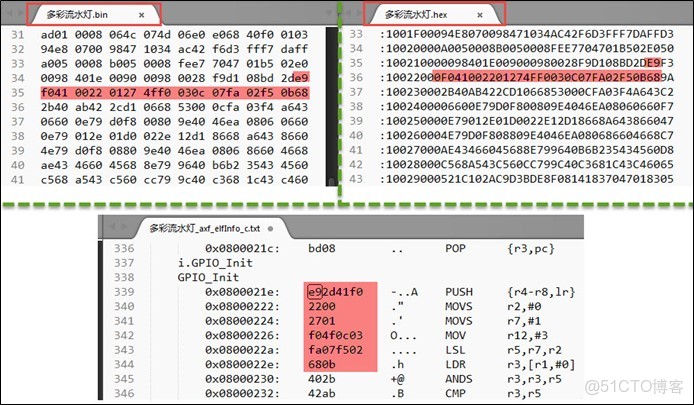Click opcode f04f0c03 on line 342
The image size is (694, 405).
335,336
